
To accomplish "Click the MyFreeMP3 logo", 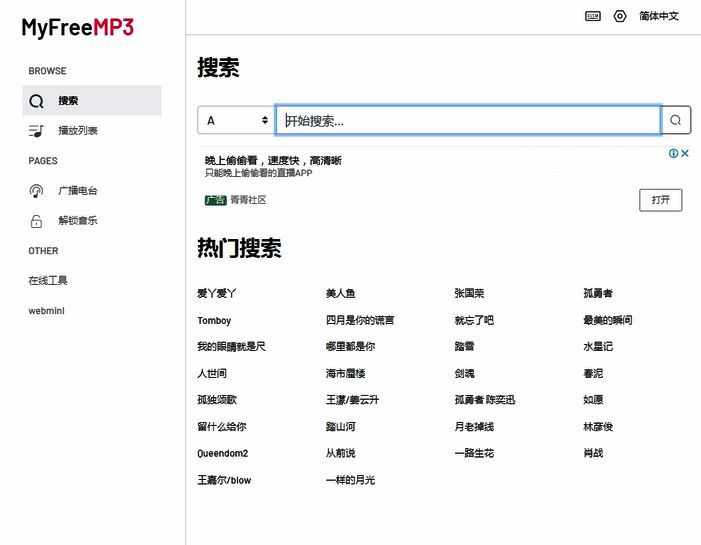I will tap(78, 27).
